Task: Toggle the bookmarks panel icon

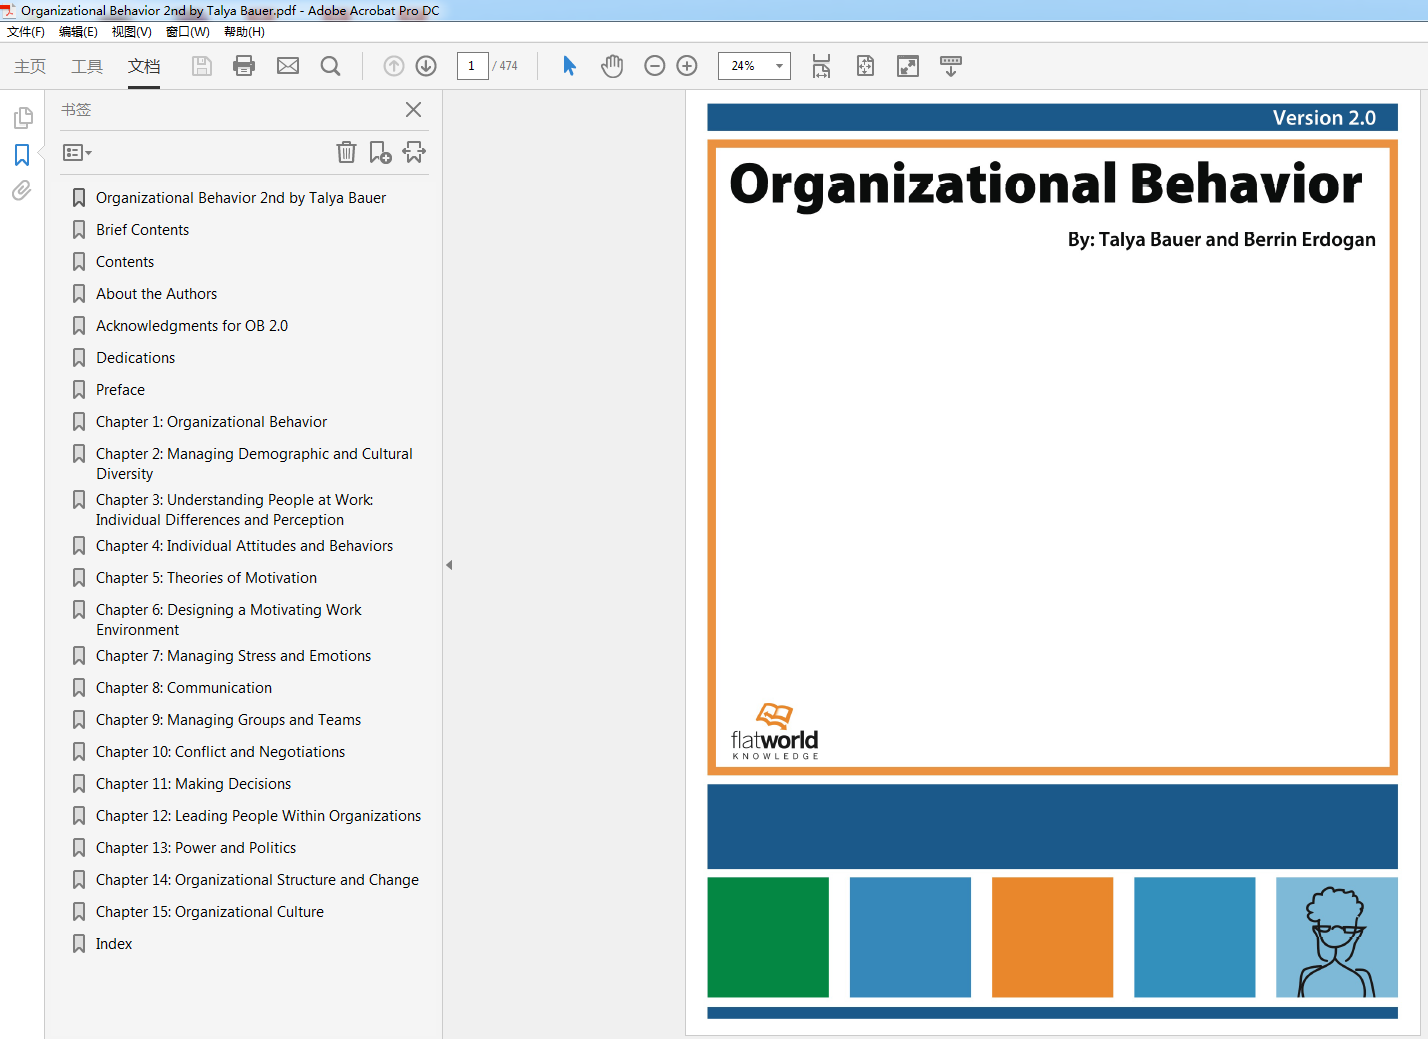Action: pyautogui.click(x=22, y=155)
